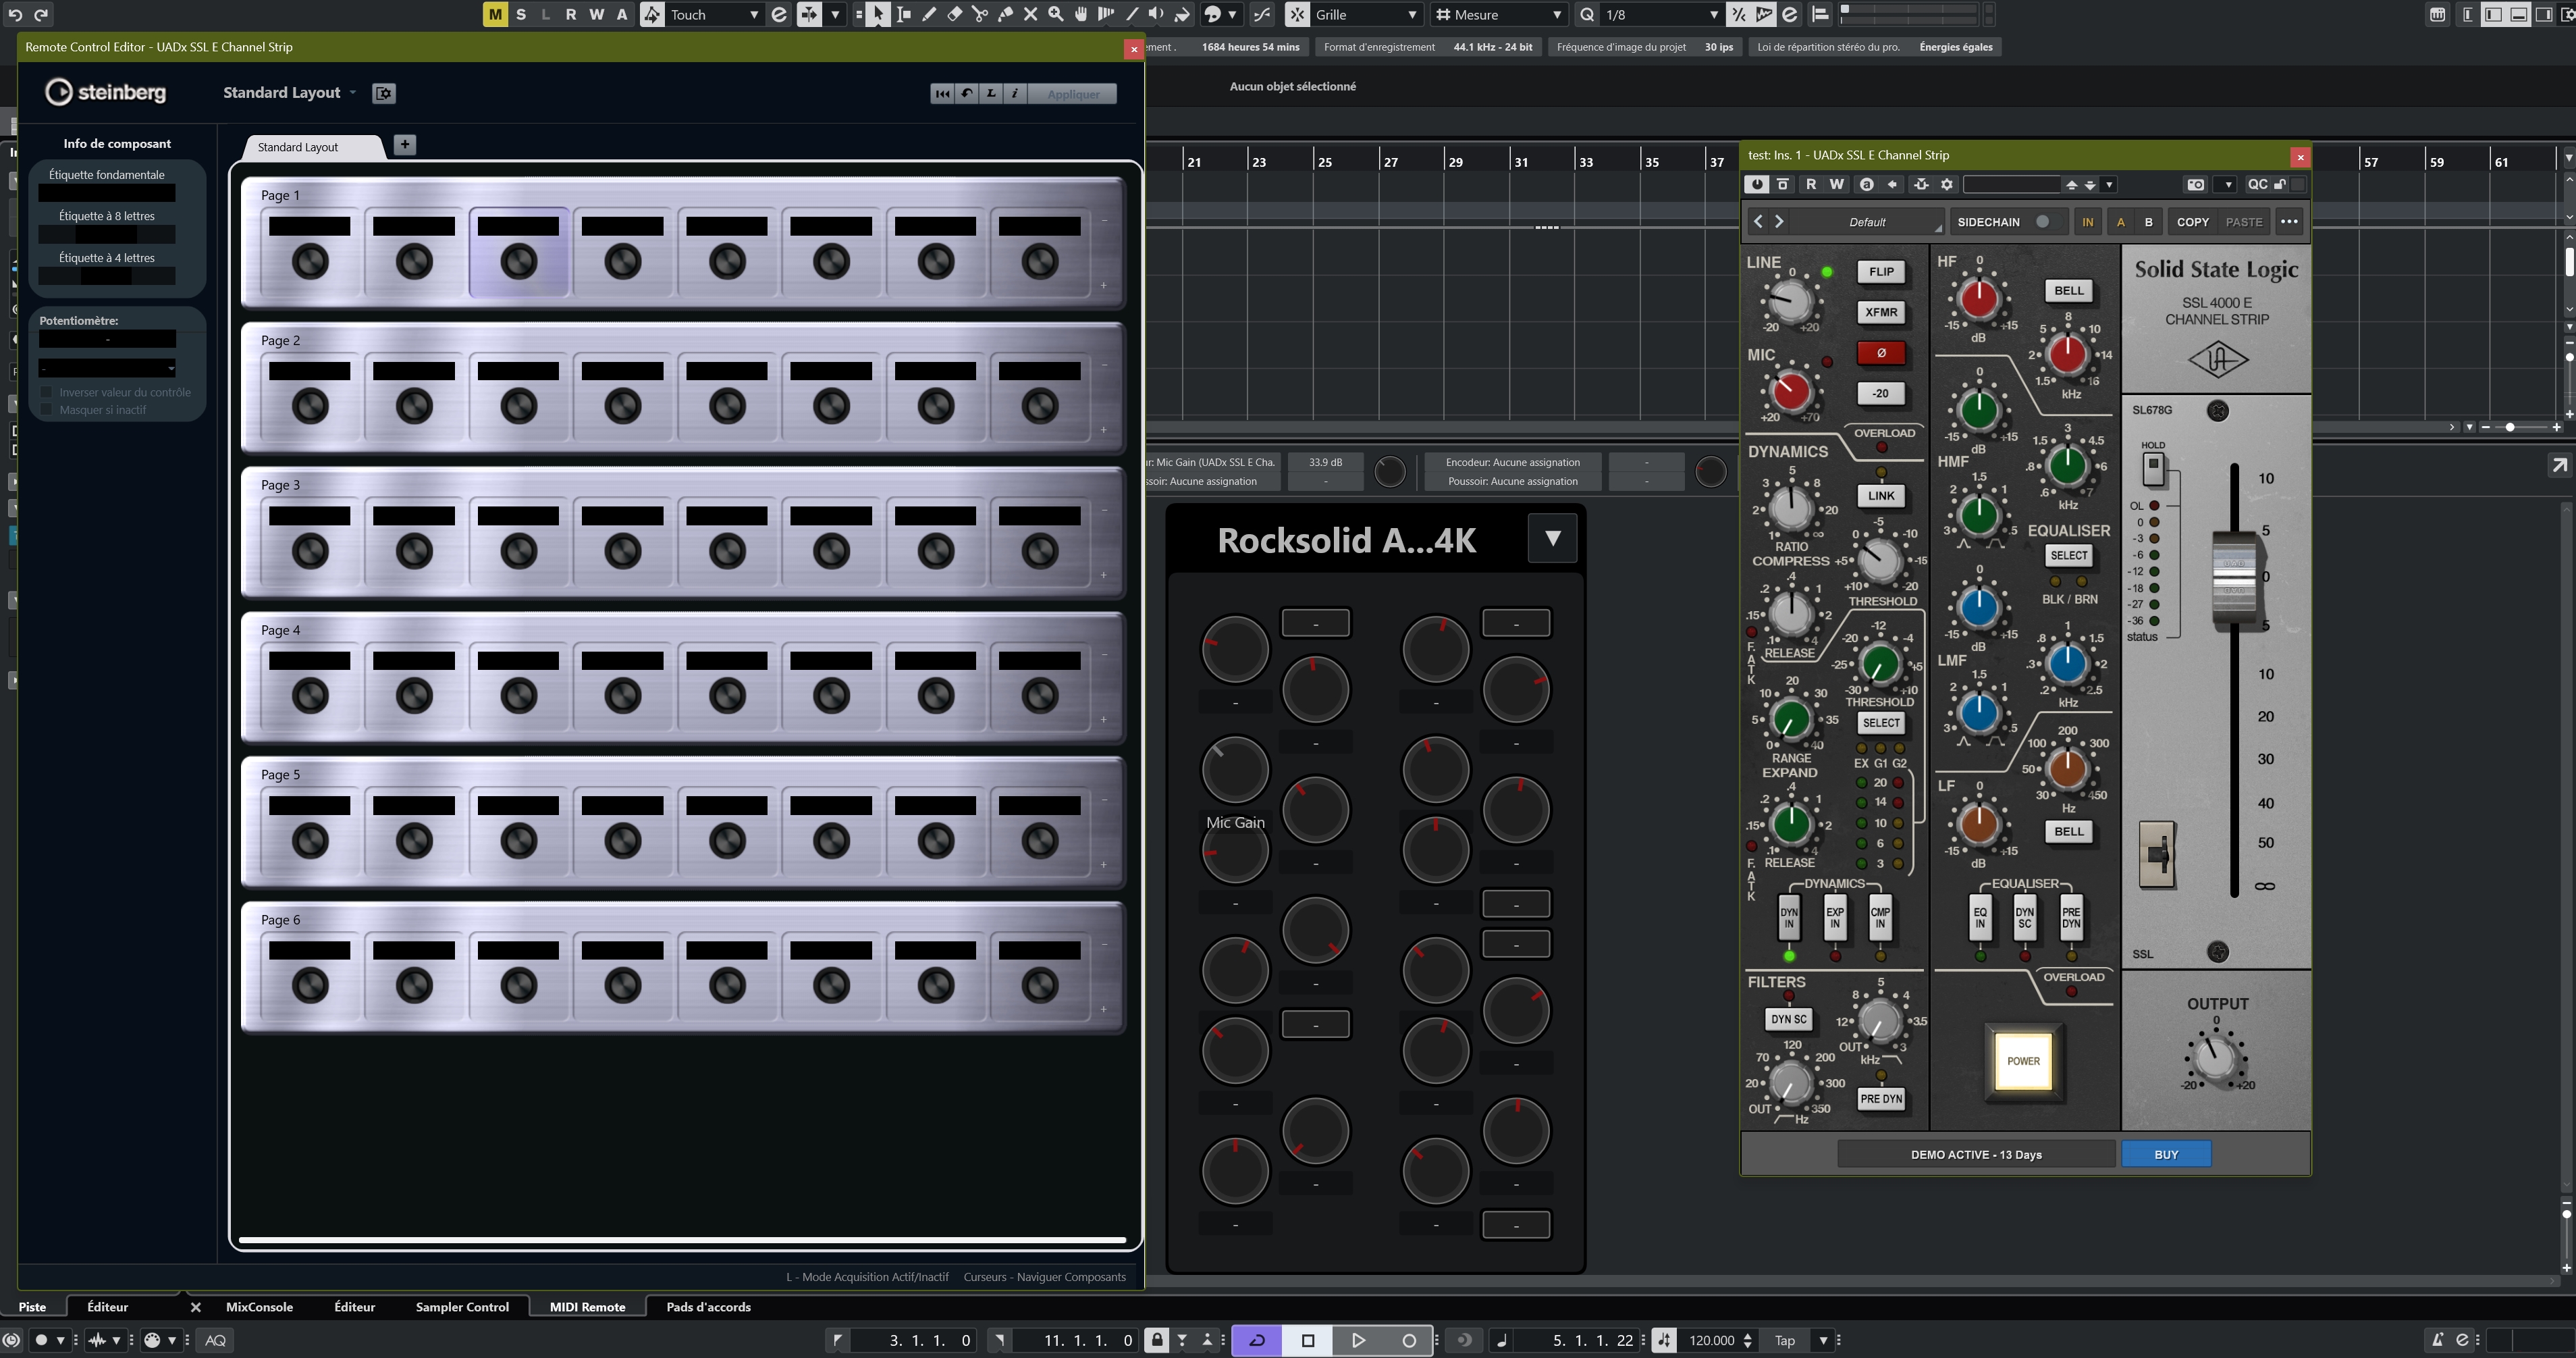Click the HF BELL button
2576x1358 pixels.
2069,291
